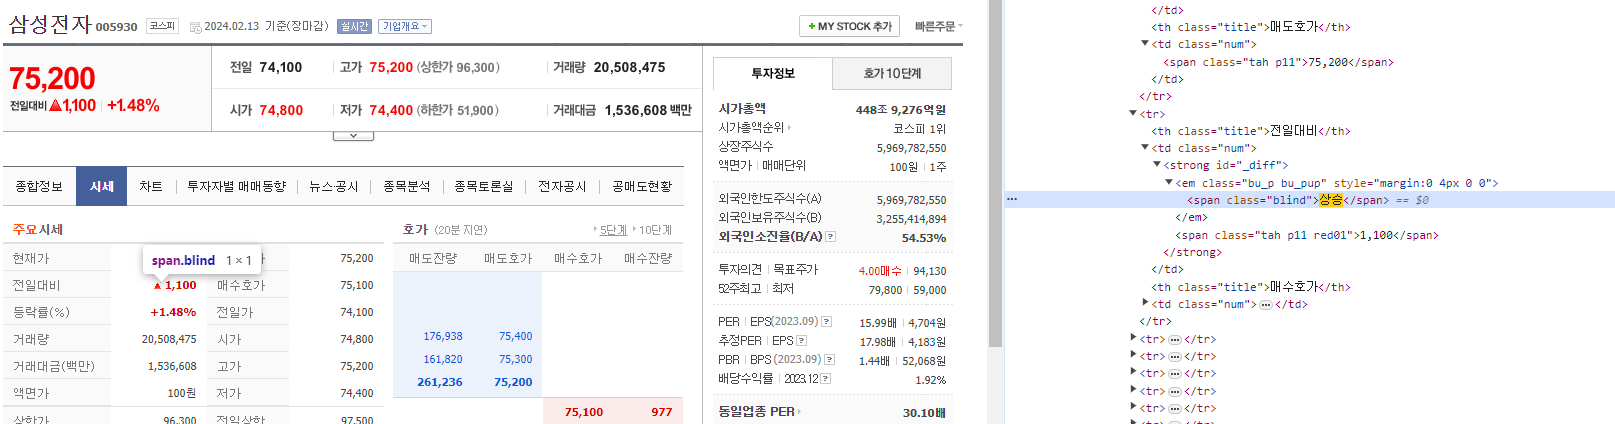Screen dimensions: 1615x424
Task: Expand the first collapsed <tr> node in DevTools
Action: pyautogui.click(x=1133, y=339)
